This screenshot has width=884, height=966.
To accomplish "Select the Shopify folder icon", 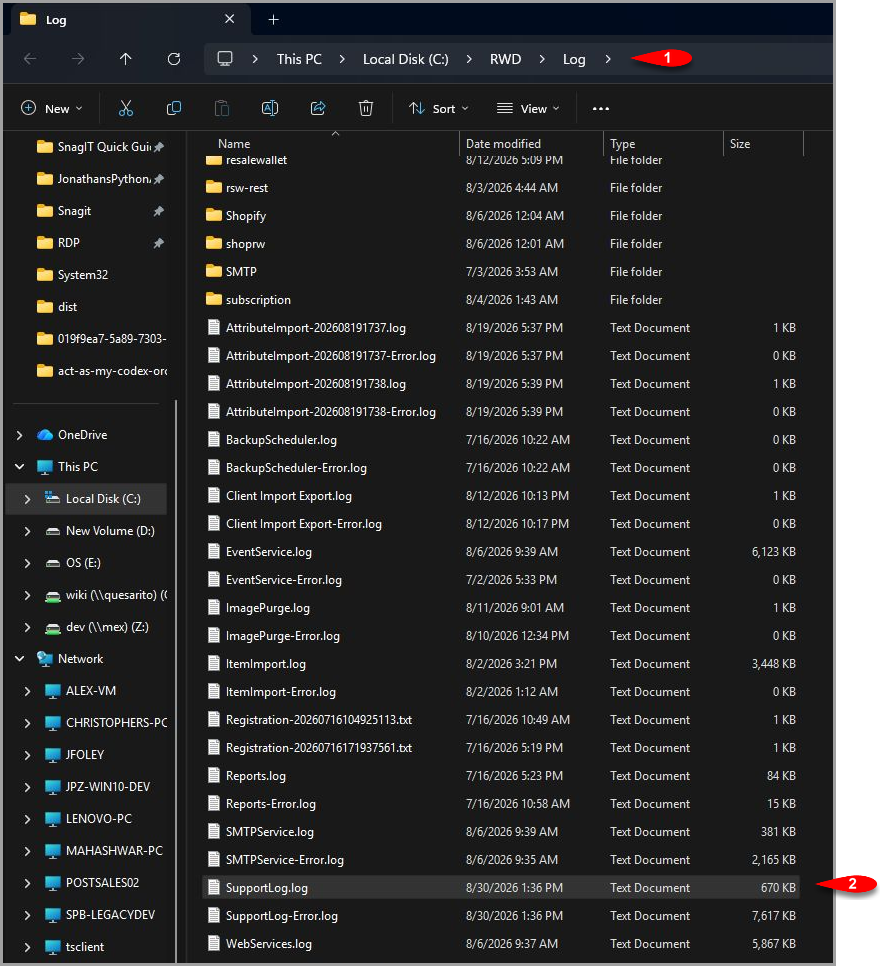I will coord(214,215).
